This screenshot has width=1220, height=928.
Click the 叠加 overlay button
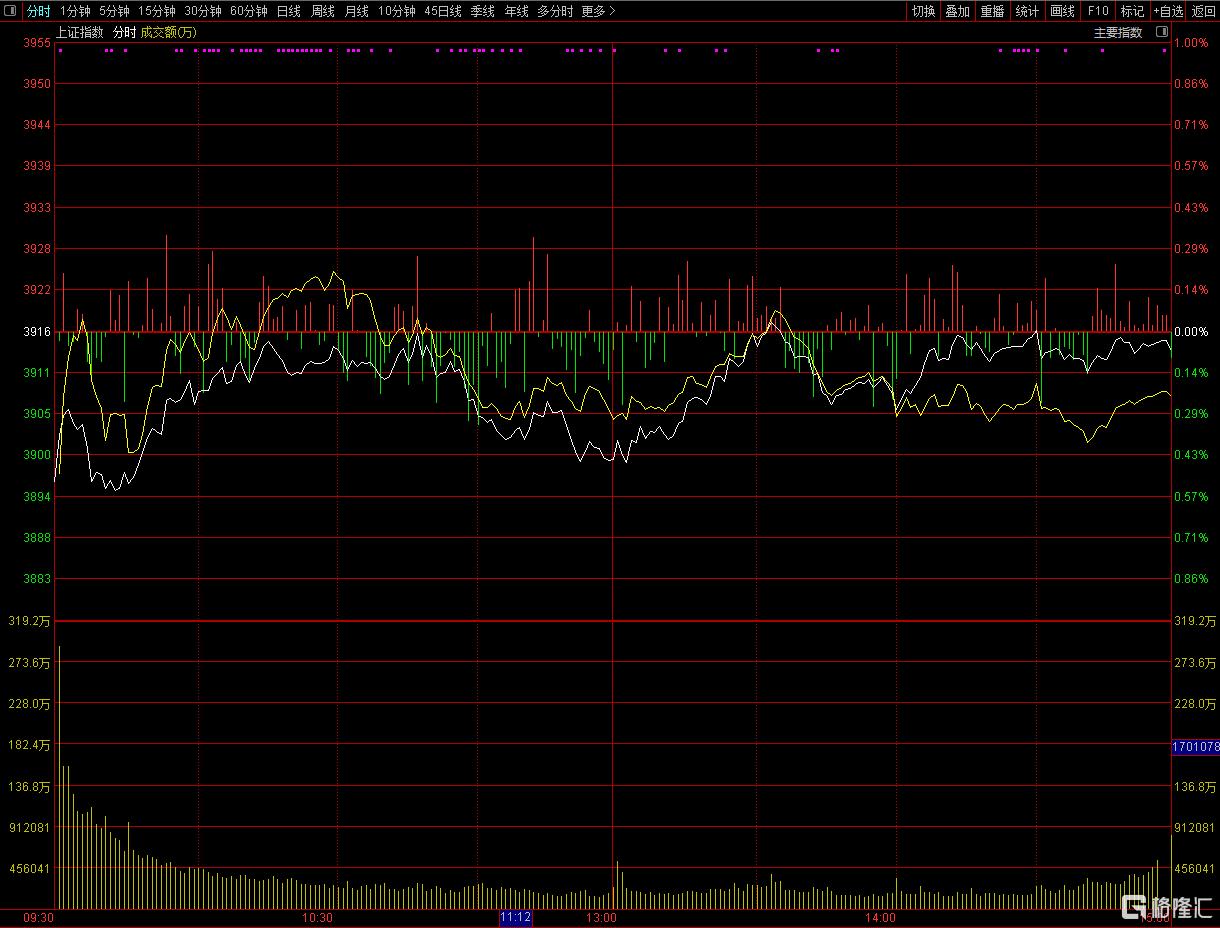[957, 11]
